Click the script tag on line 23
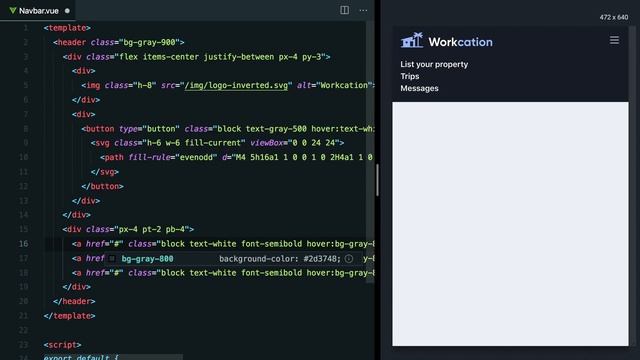640x360 pixels. point(62,344)
